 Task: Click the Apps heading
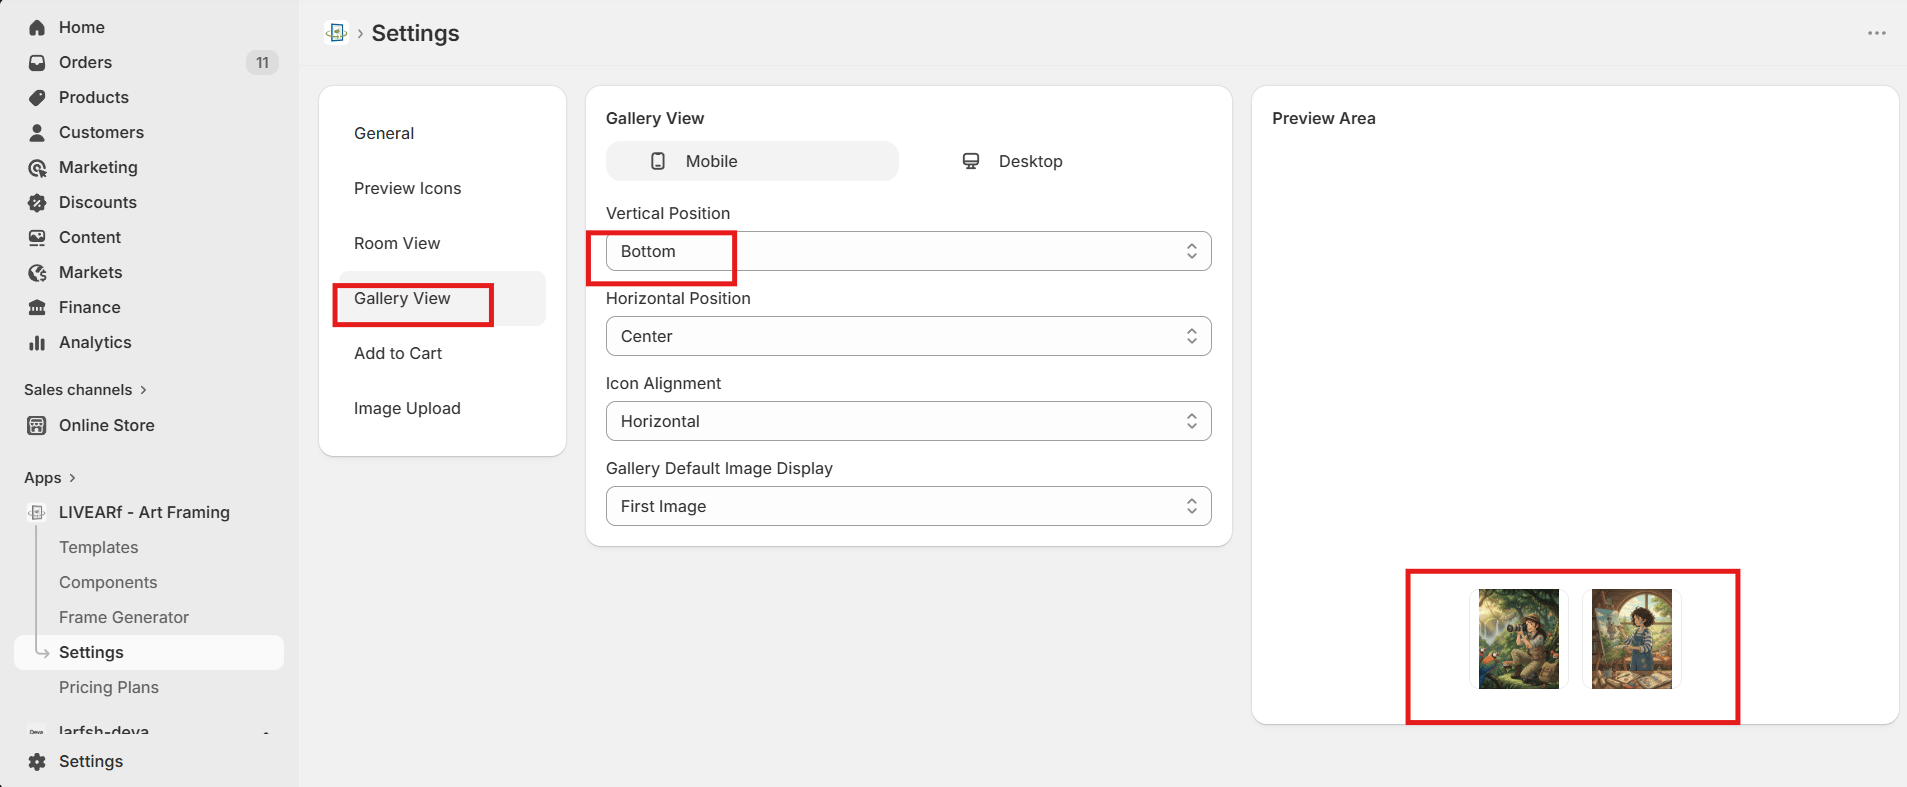pos(43,478)
